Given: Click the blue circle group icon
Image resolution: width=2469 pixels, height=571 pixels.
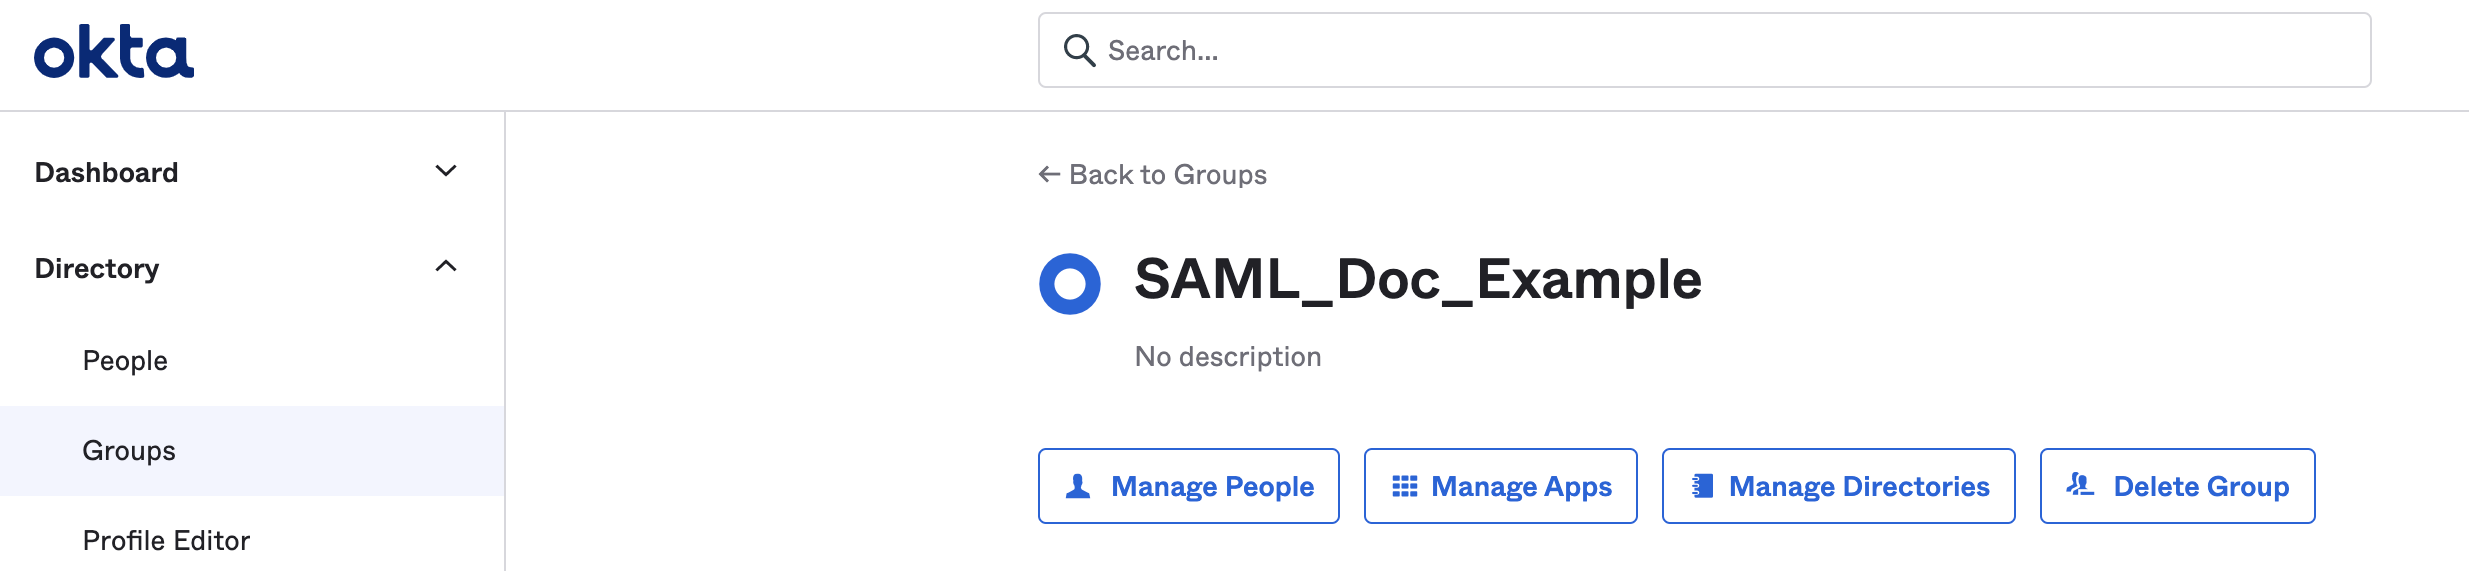Looking at the screenshot, I should pyautogui.click(x=1070, y=284).
